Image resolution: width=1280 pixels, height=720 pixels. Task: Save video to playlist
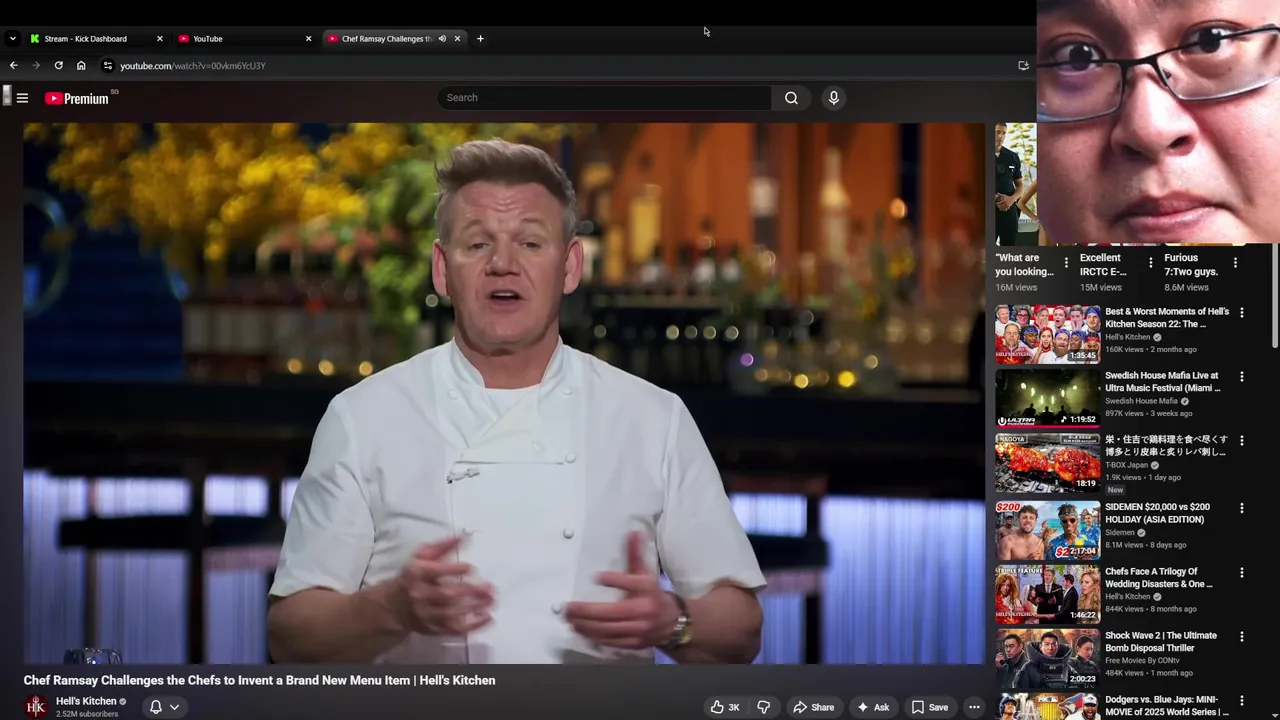tap(929, 707)
